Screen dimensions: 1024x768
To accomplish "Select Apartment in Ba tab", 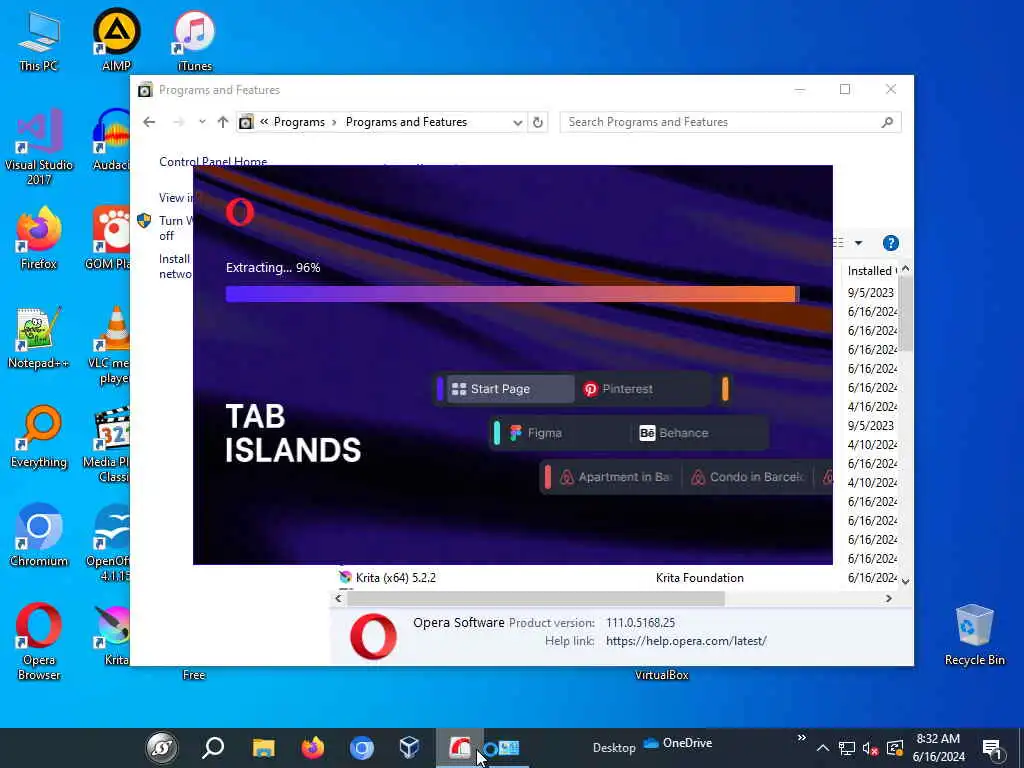I will pos(616,477).
